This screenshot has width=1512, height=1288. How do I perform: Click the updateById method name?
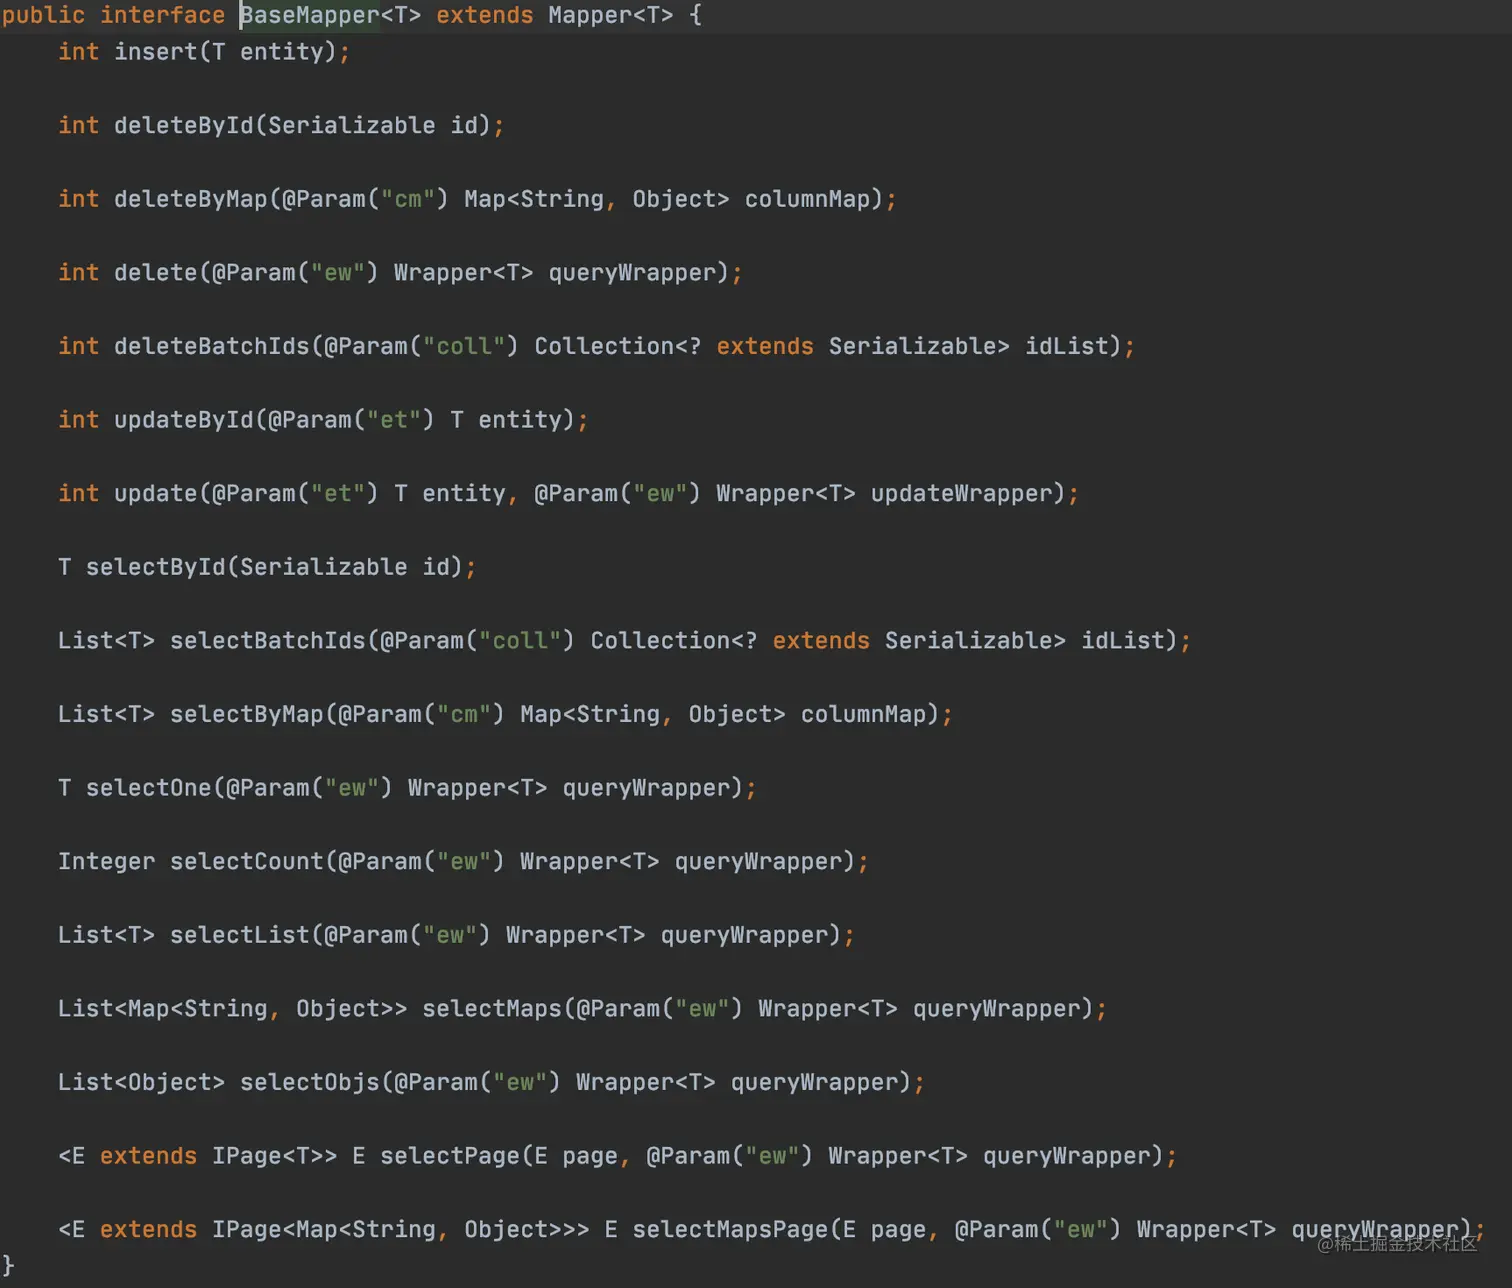click(x=184, y=420)
